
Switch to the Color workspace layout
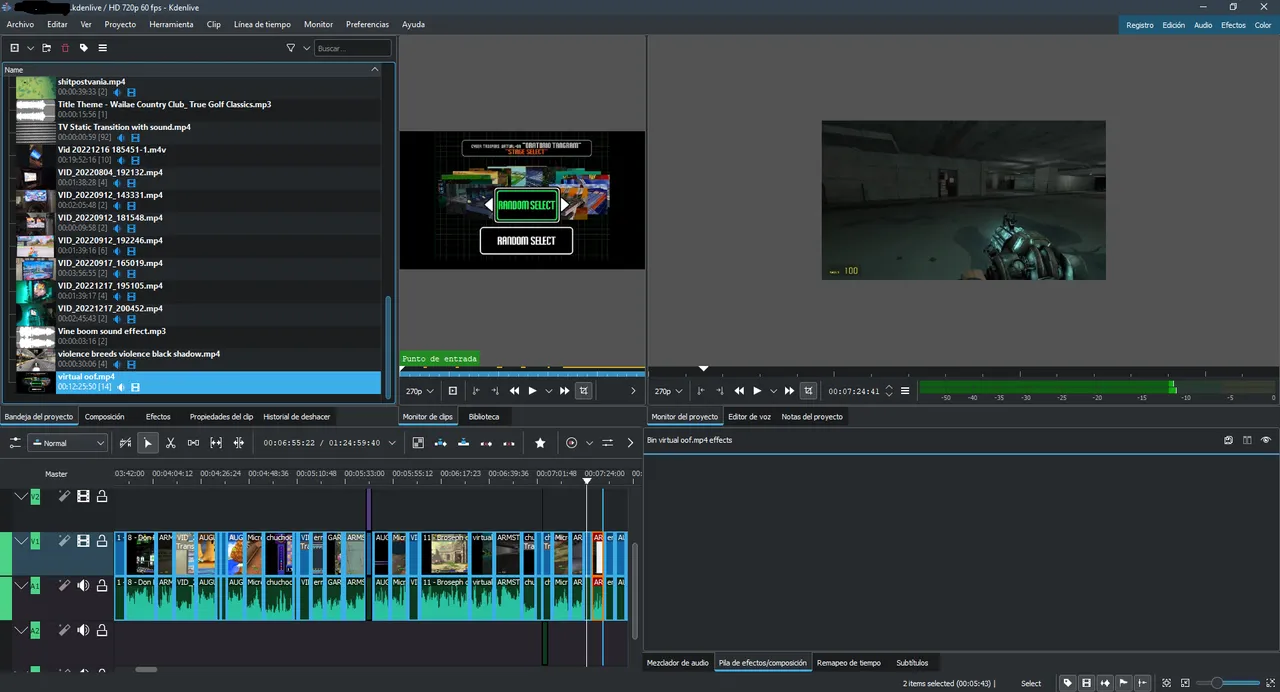click(1263, 25)
